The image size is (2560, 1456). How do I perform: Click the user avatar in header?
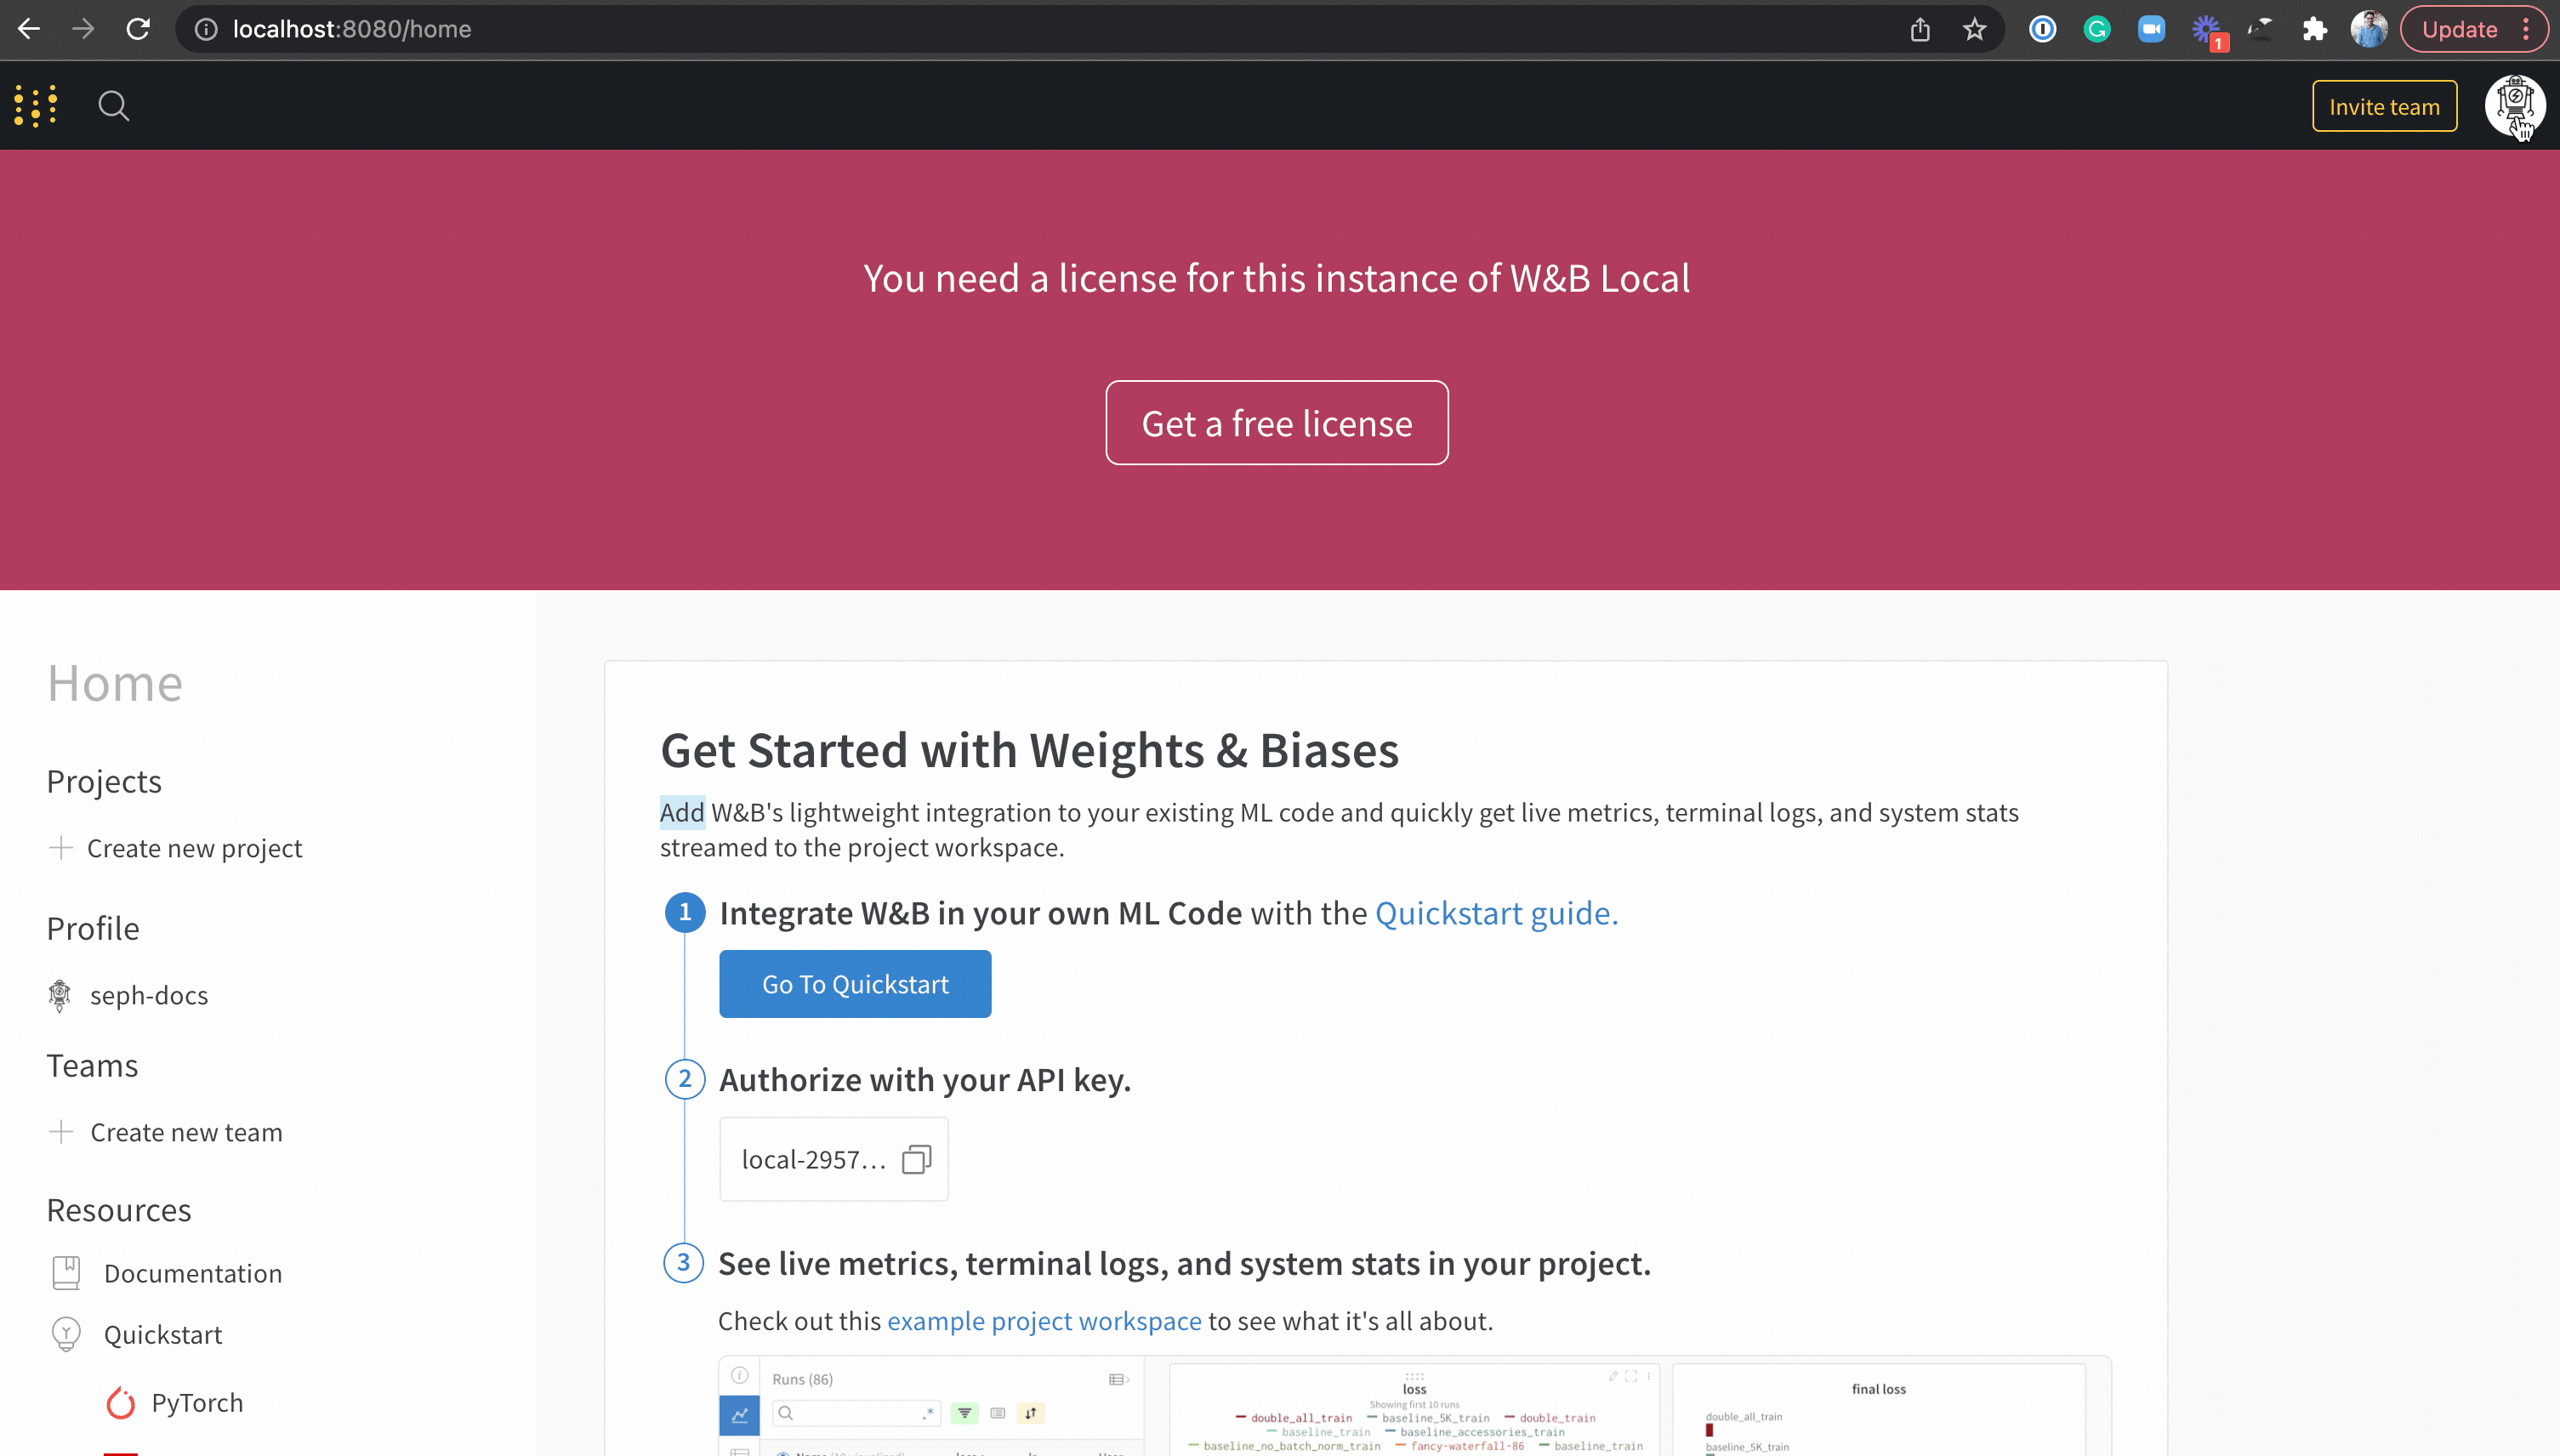click(x=2514, y=106)
